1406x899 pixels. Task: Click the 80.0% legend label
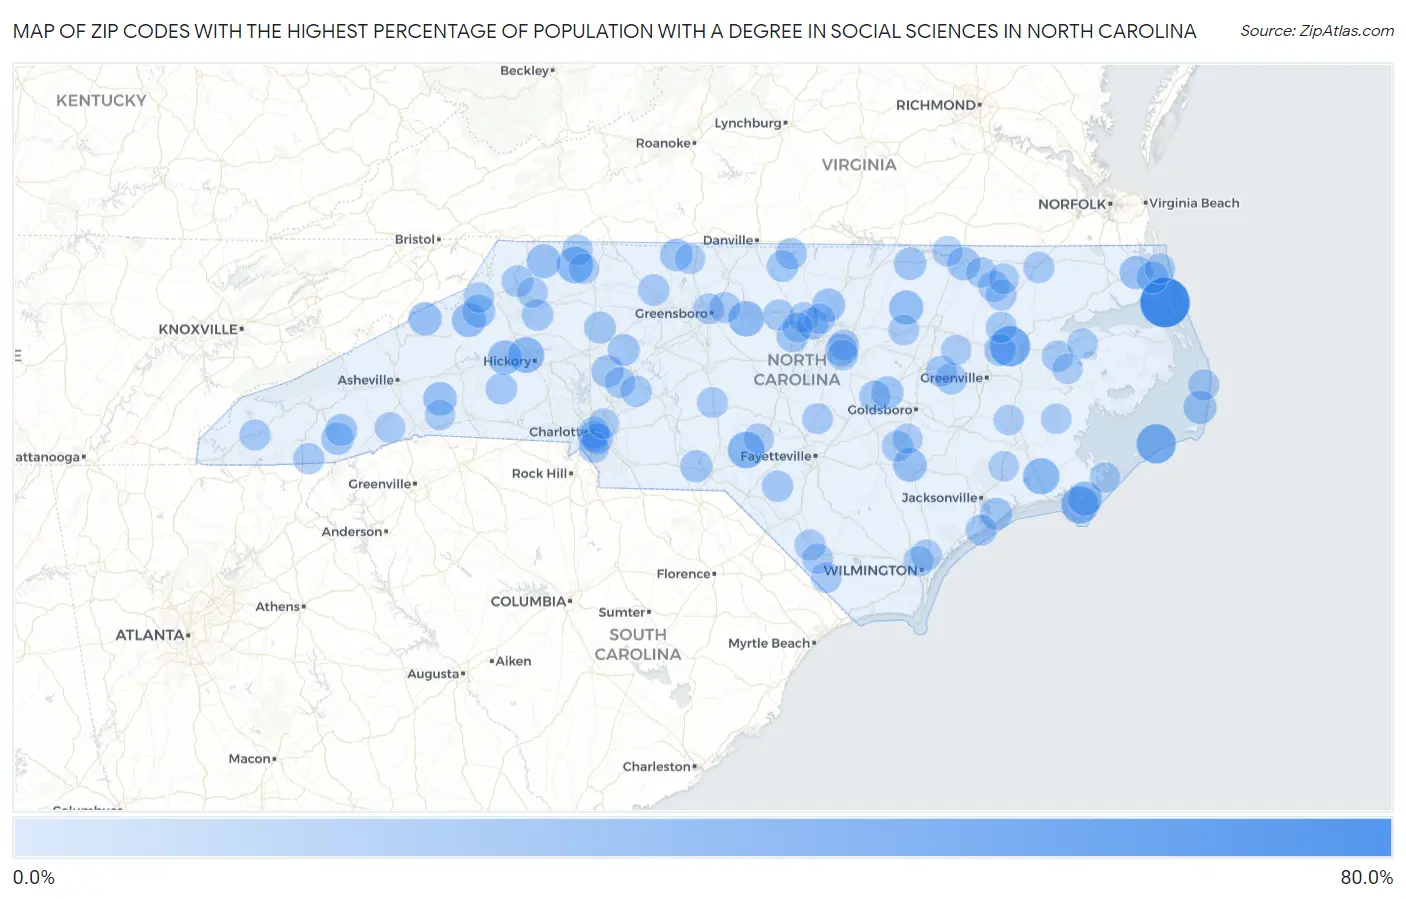click(1366, 877)
